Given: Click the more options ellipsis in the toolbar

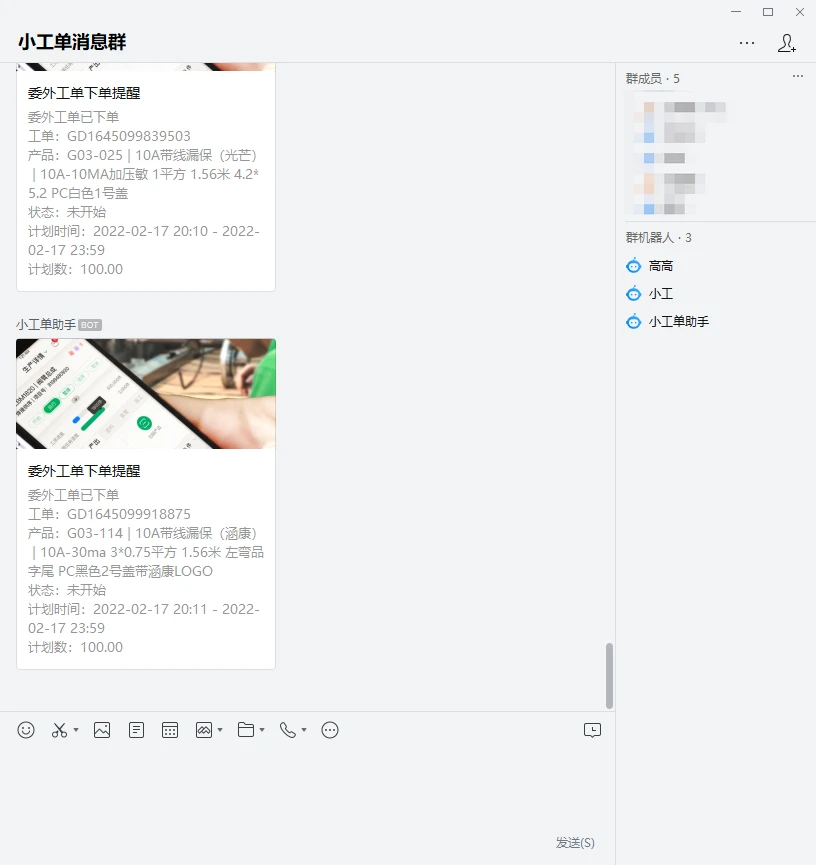Looking at the screenshot, I should (x=330, y=730).
